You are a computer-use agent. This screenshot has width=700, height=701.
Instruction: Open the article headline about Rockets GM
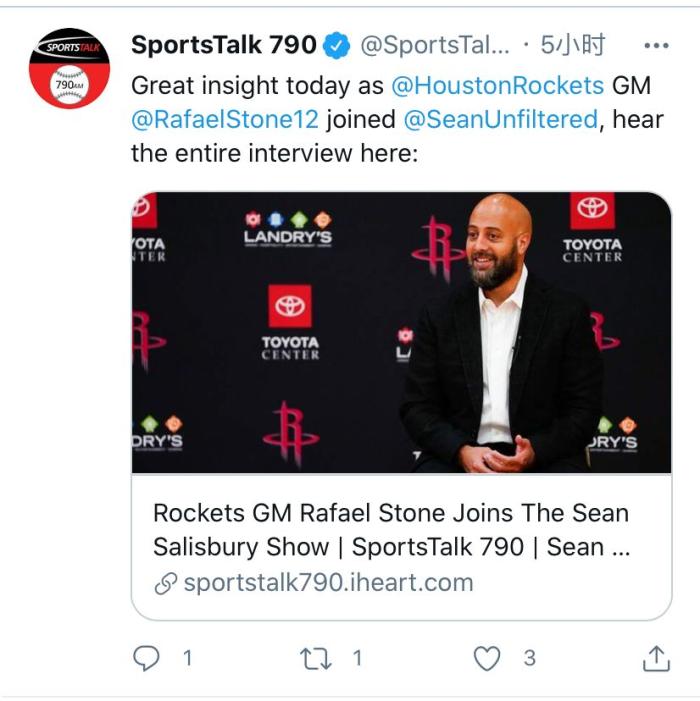click(x=390, y=530)
